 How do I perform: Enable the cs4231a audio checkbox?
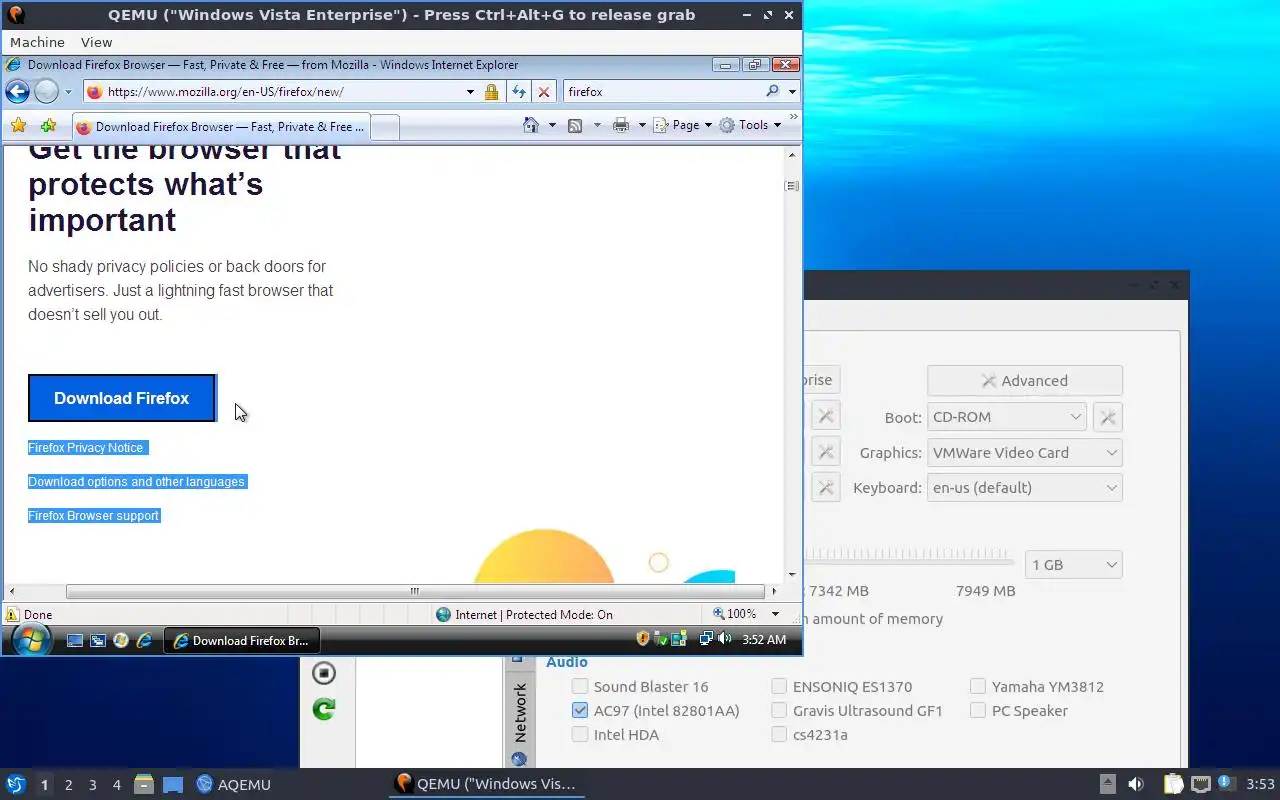coord(779,734)
